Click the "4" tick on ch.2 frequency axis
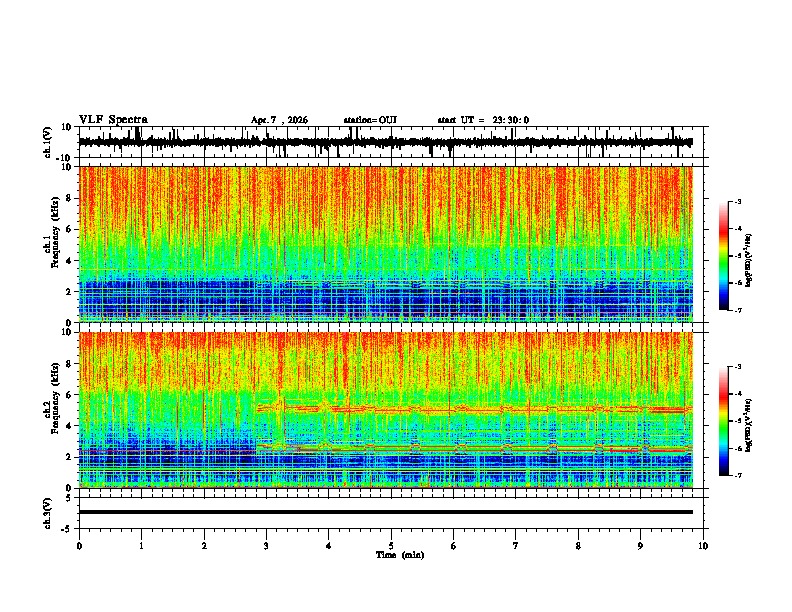The height and width of the screenshot is (612, 792). click(x=69, y=426)
